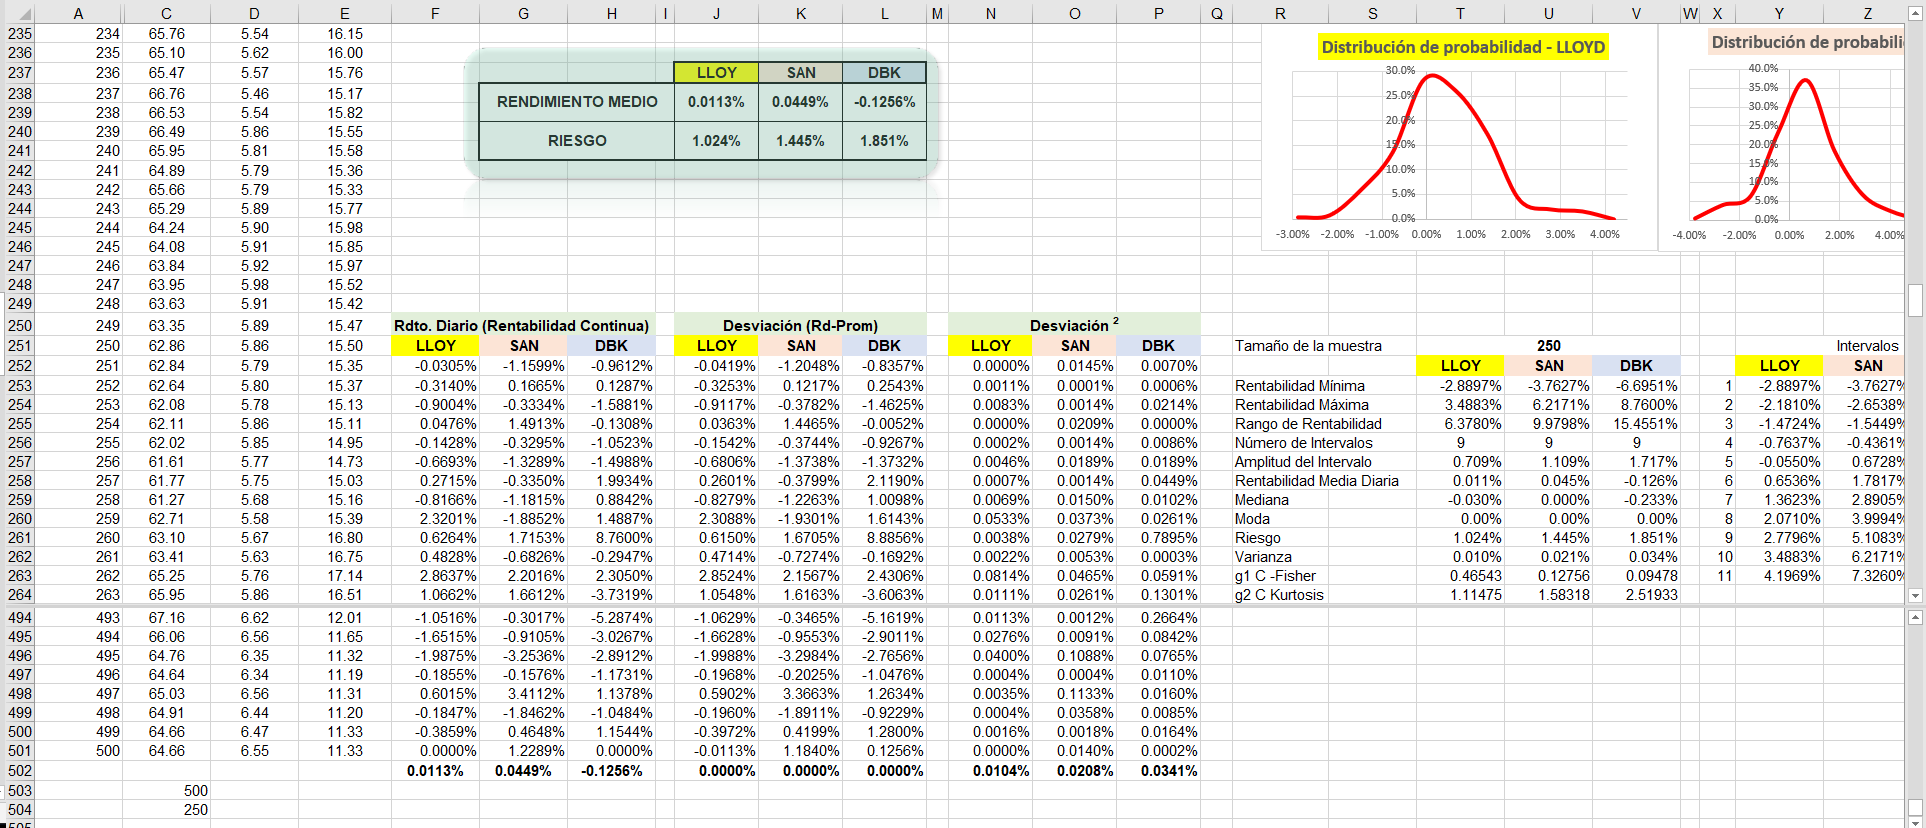Click the Tamaño de la muestra cell
Image resolution: width=1926 pixels, height=828 pixels.
(1308, 346)
